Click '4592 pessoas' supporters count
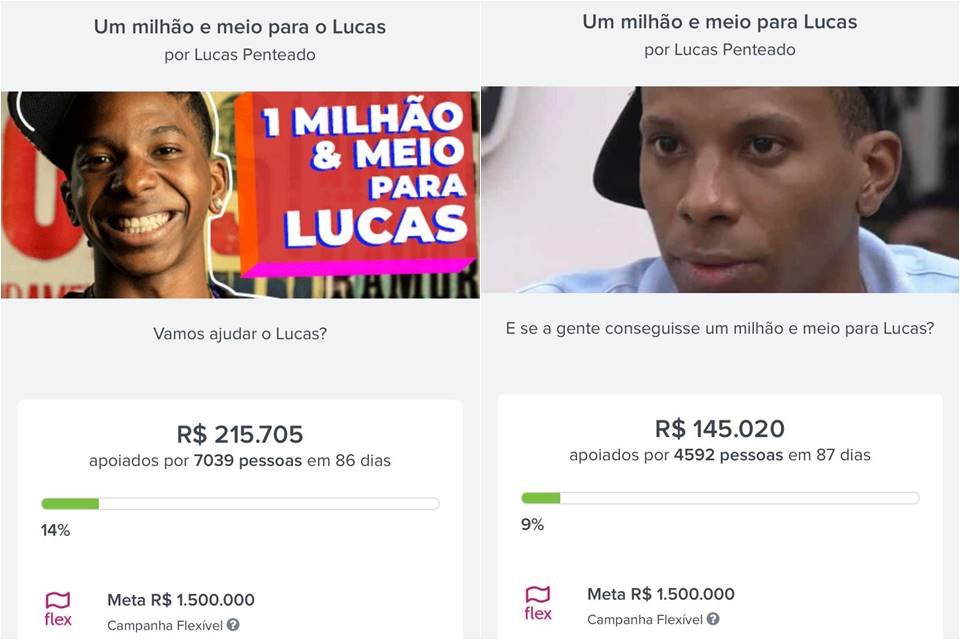The height and width of the screenshot is (640, 960). 729,455
